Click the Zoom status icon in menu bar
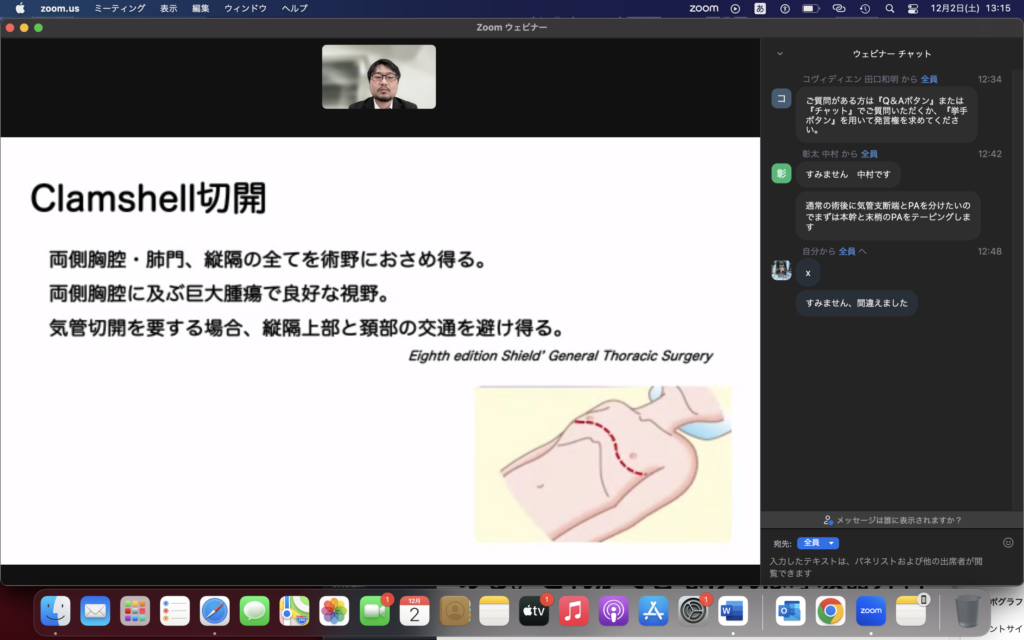 coord(704,8)
